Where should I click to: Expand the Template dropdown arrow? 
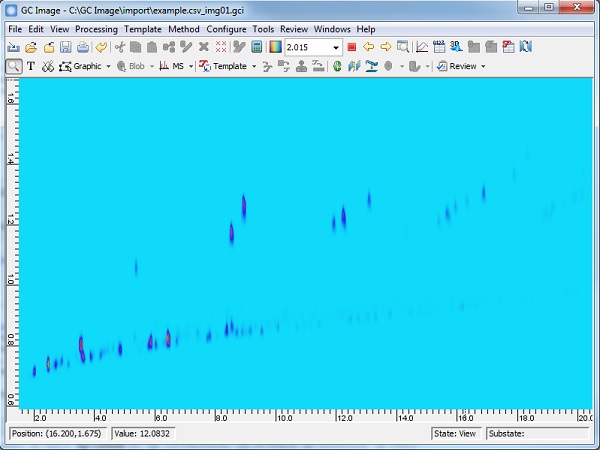pos(254,66)
